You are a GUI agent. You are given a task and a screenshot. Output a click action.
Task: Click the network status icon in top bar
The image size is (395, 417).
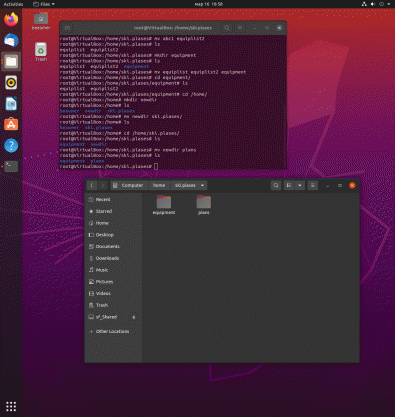tap(364, 4)
